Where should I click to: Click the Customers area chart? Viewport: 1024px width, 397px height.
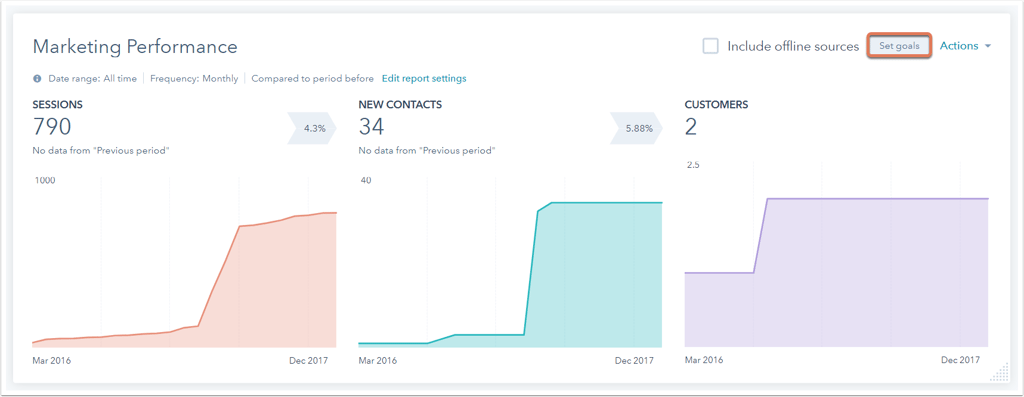(x=837, y=256)
